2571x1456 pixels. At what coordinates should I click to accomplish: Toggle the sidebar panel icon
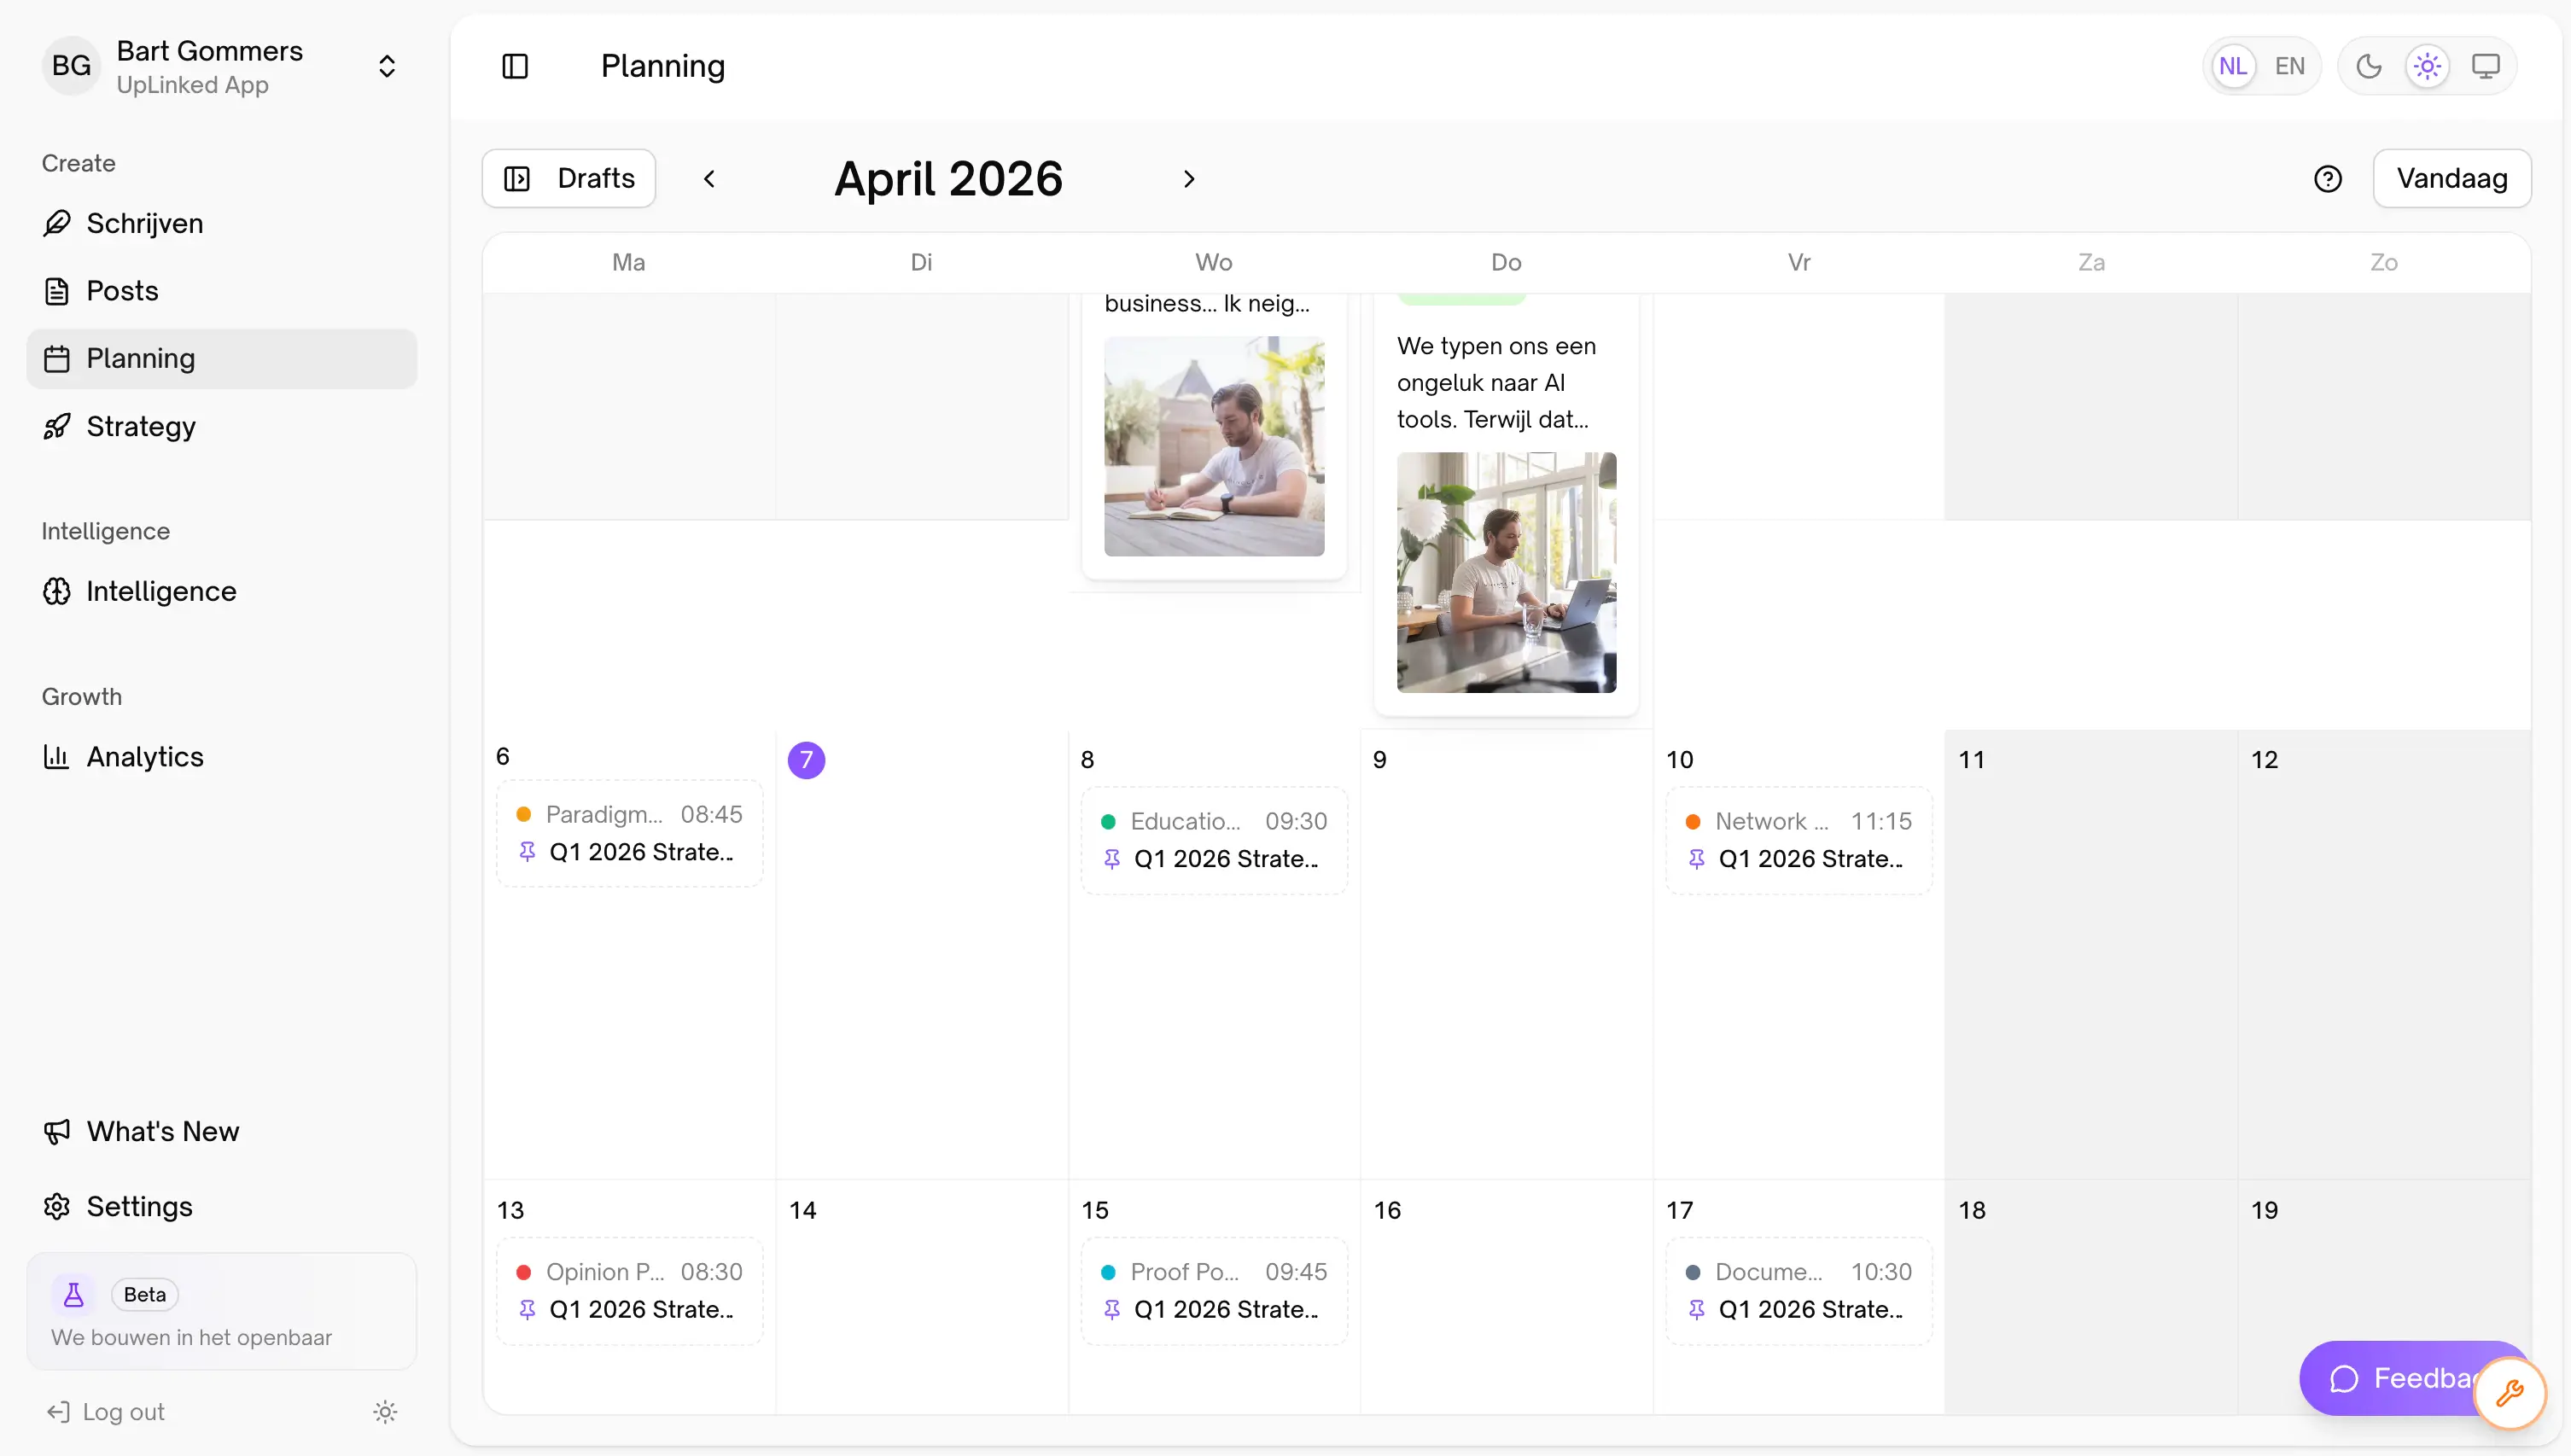coord(514,66)
